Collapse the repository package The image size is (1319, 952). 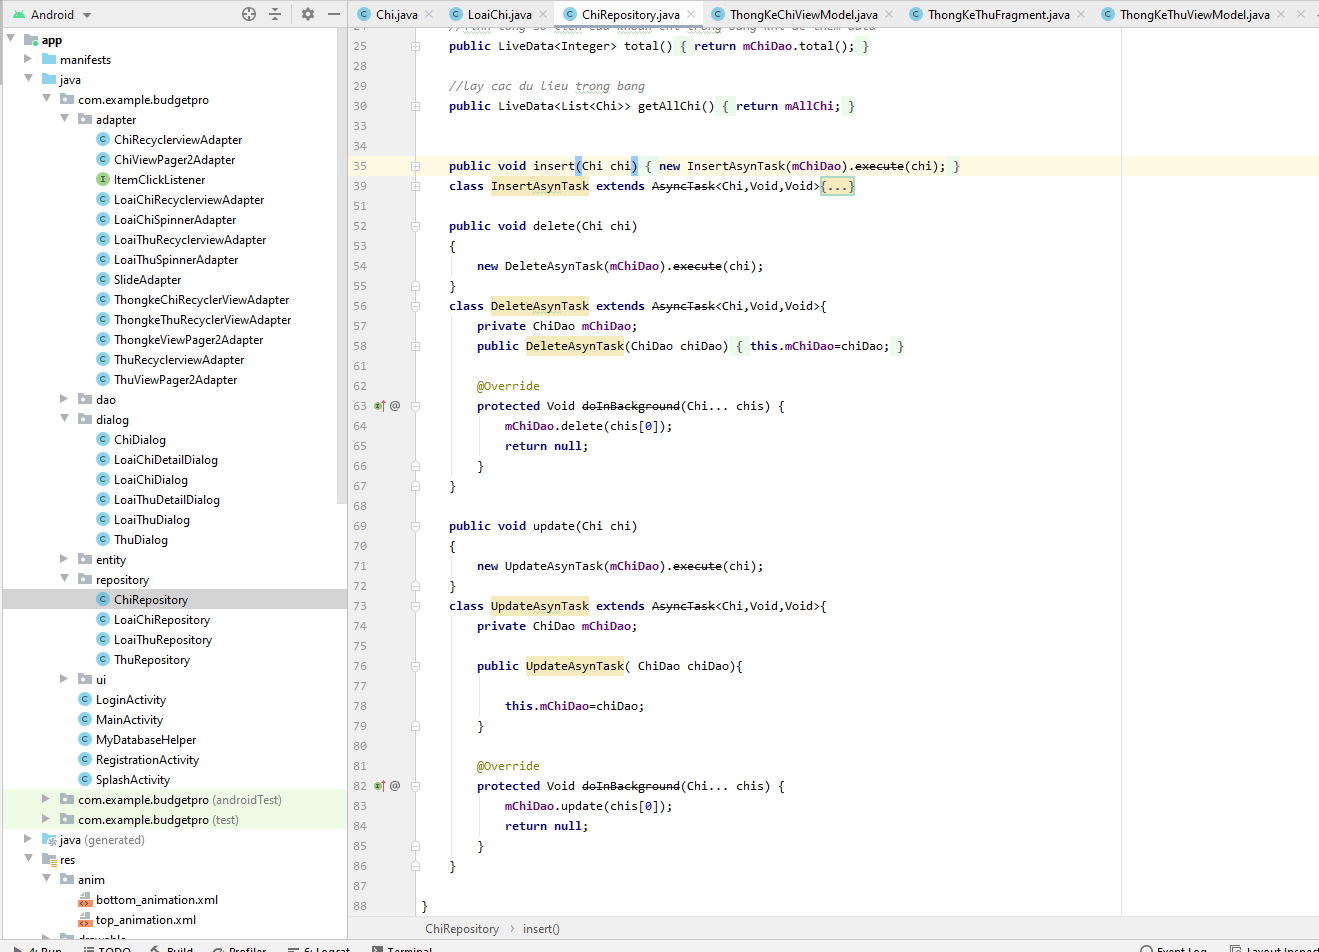64,579
